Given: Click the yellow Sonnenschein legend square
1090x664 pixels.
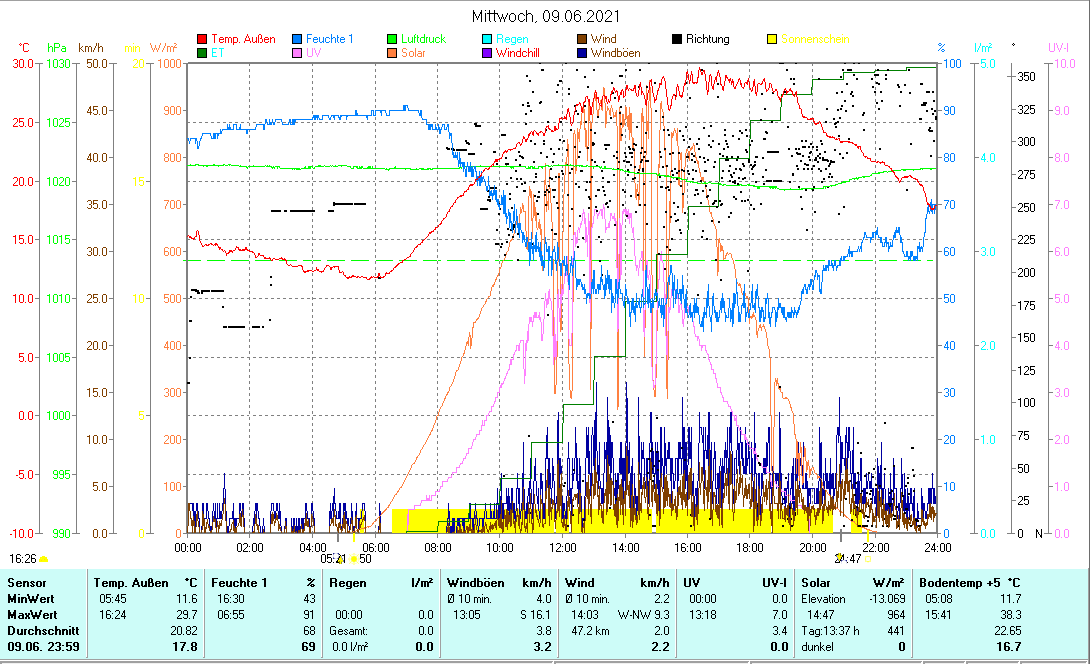Looking at the screenshot, I should 771,39.
